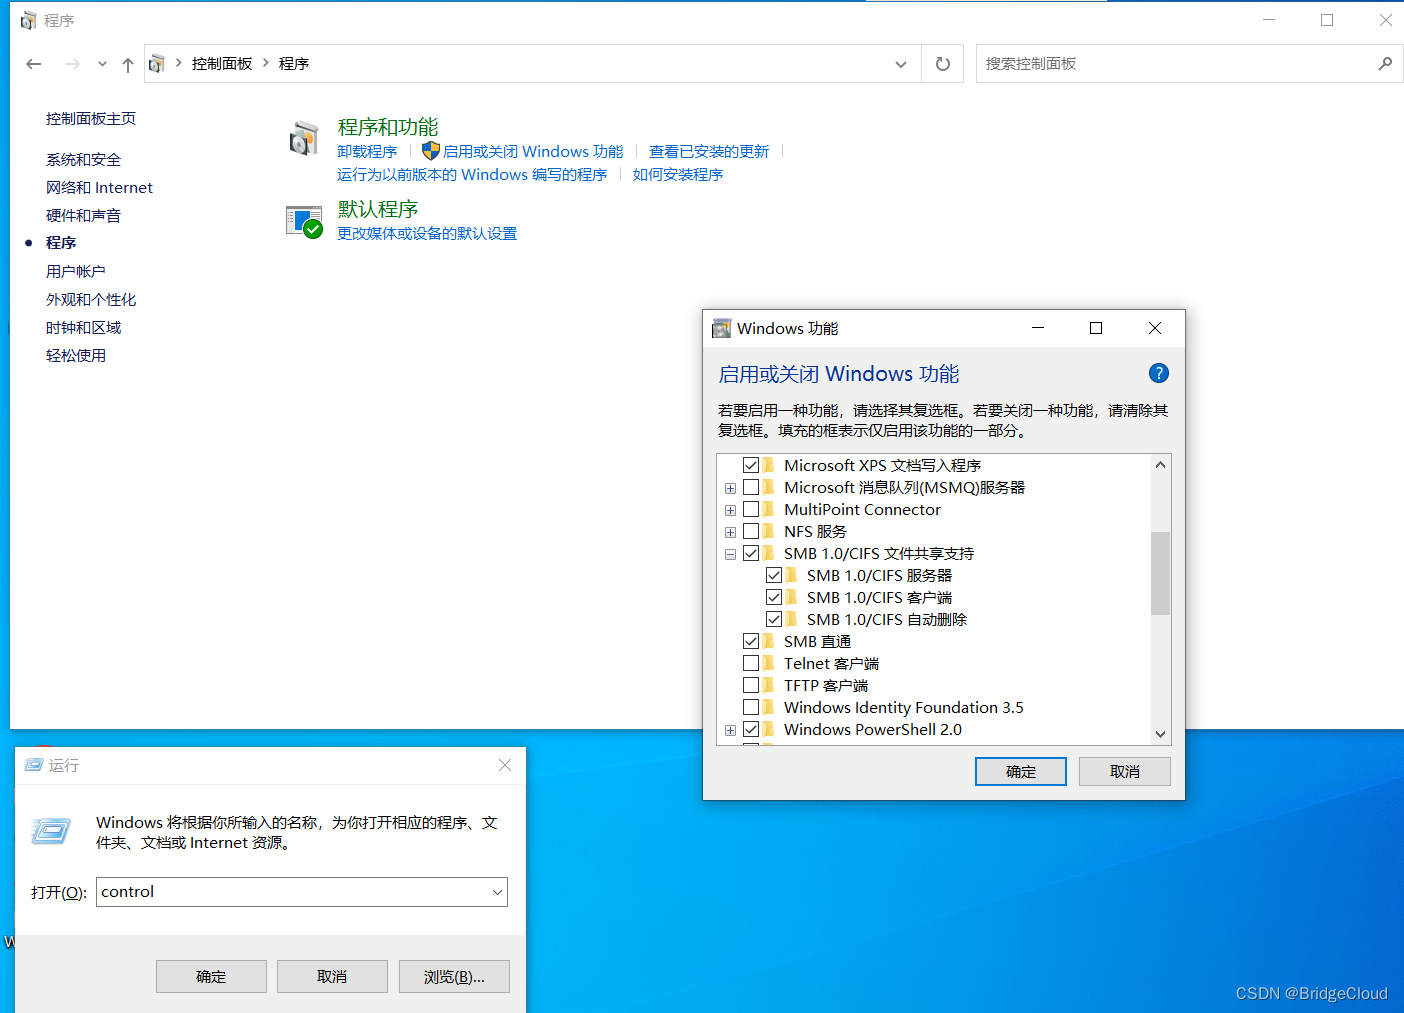The image size is (1404, 1013).
Task: Uncheck SMB 1.0/CIFS 客户端 checkbox
Action: coord(774,597)
